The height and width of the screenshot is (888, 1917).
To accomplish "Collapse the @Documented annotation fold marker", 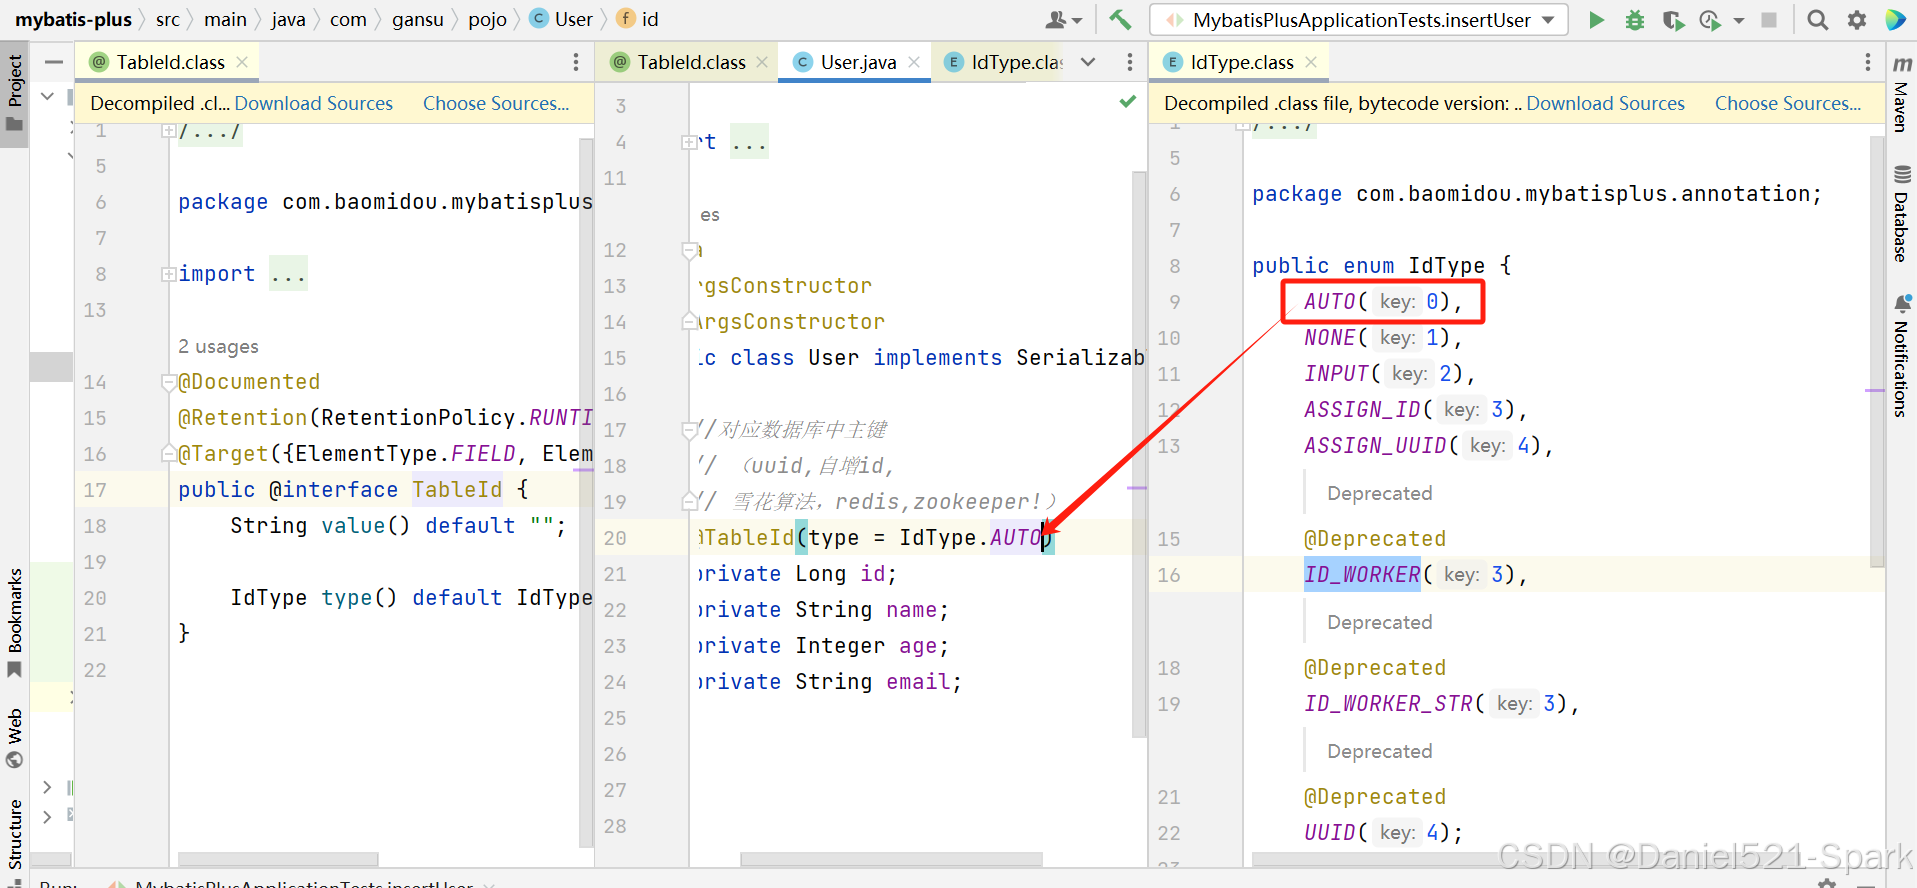I will (x=168, y=382).
